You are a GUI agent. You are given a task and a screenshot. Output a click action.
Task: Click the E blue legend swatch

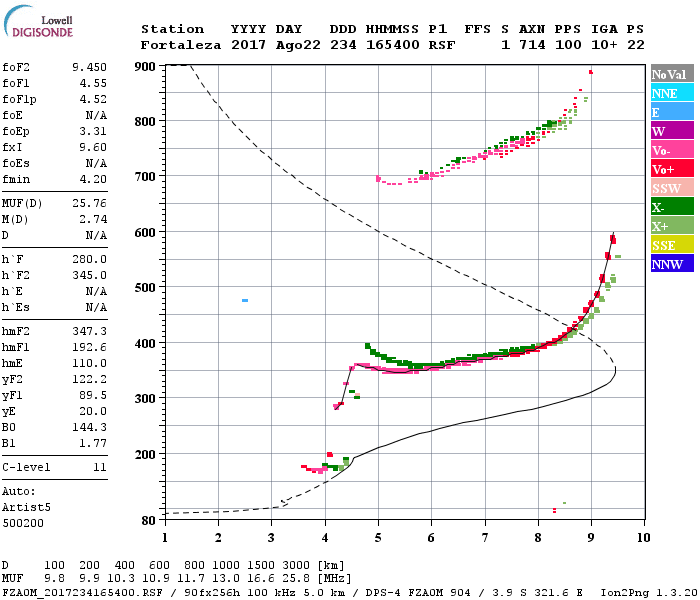(x=672, y=112)
